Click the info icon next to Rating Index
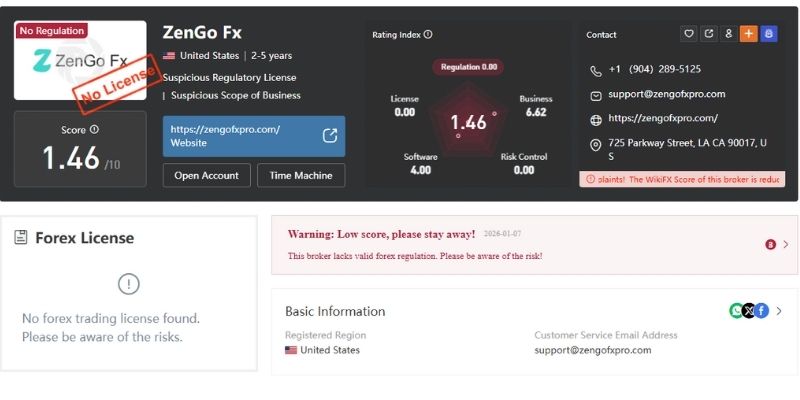Screen dimensions: 800x400 click(x=428, y=34)
